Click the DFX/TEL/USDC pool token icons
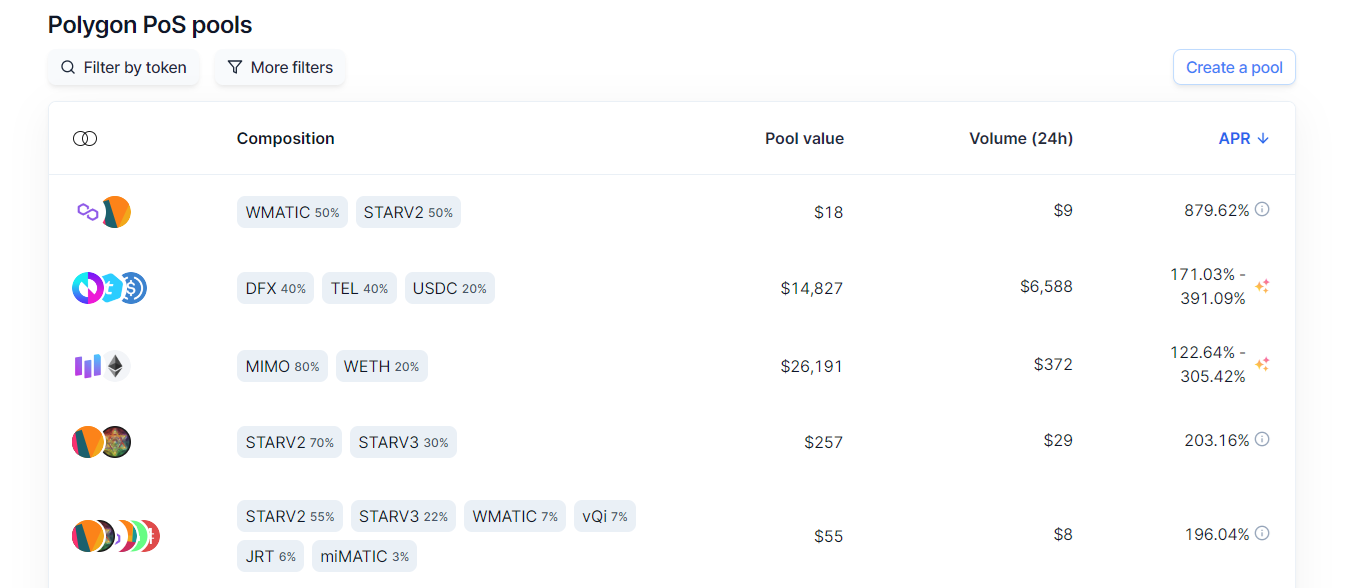This screenshot has width=1349, height=588. coord(110,289)
